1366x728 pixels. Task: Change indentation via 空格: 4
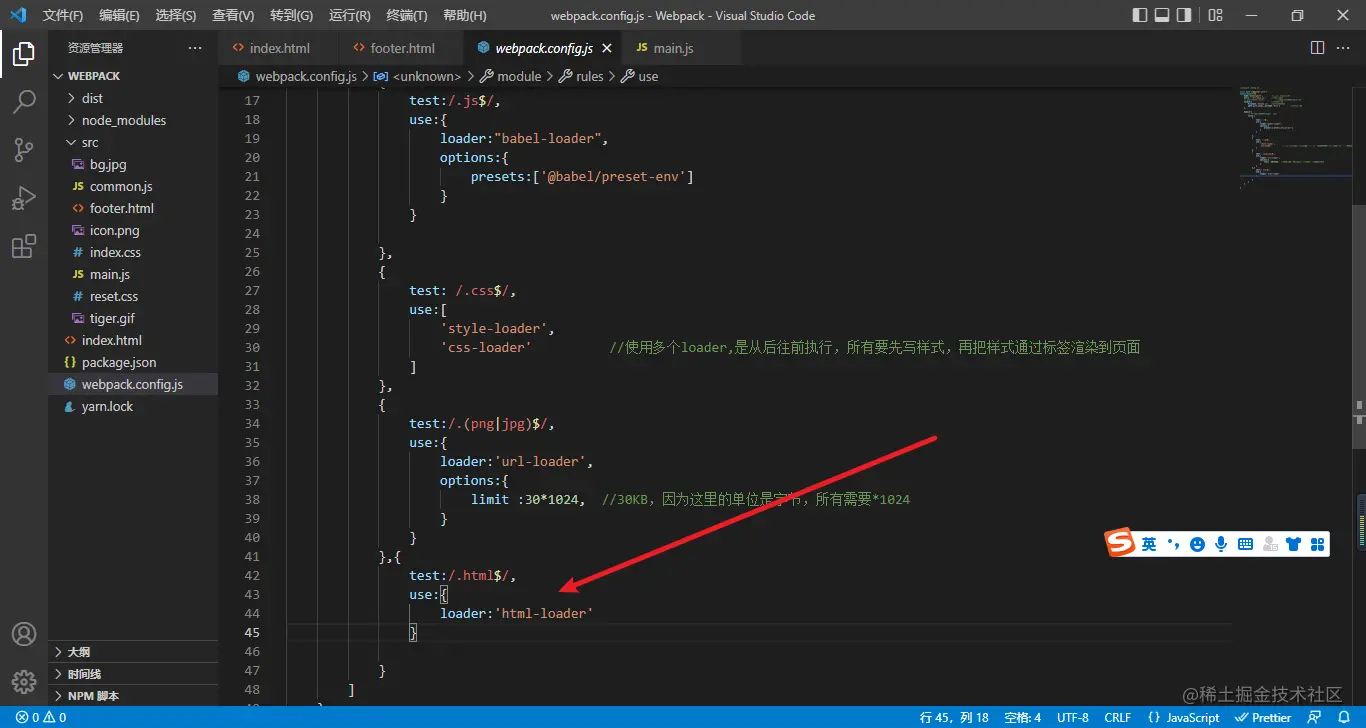pyautogui.click(x=1023, y=717)
